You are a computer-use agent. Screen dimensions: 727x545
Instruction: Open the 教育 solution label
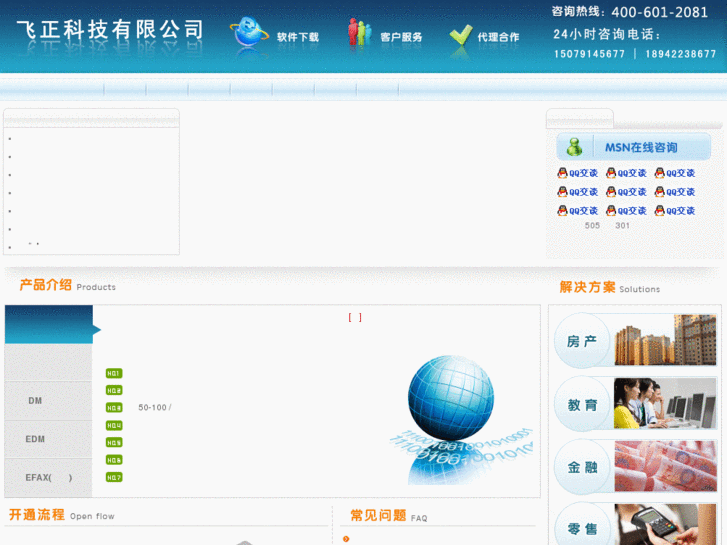[582, 405]
